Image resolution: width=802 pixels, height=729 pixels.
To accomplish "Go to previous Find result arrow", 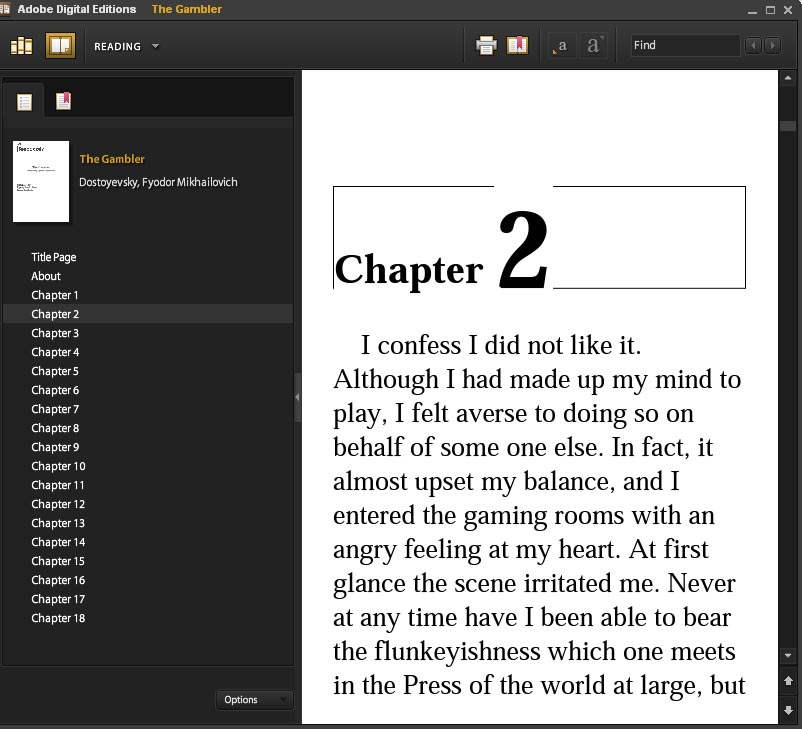I will click(753, 46).
